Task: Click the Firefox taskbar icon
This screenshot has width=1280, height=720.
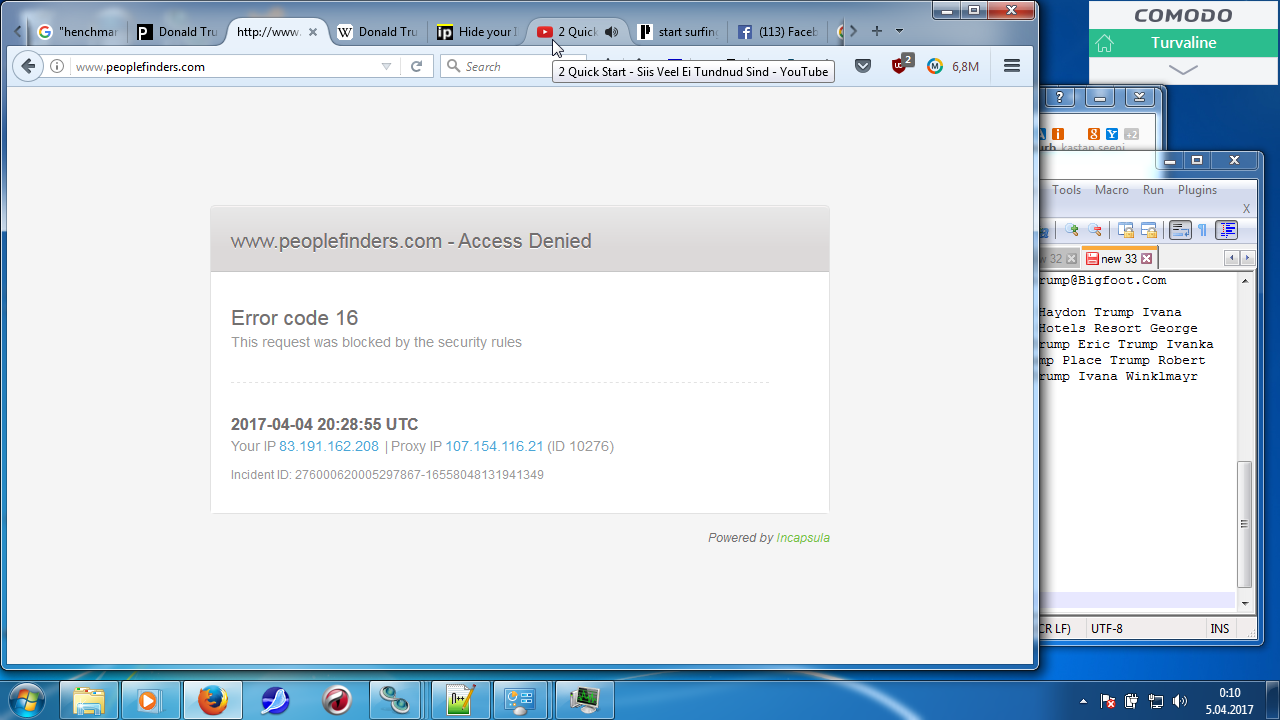Action: pos(212,700)
